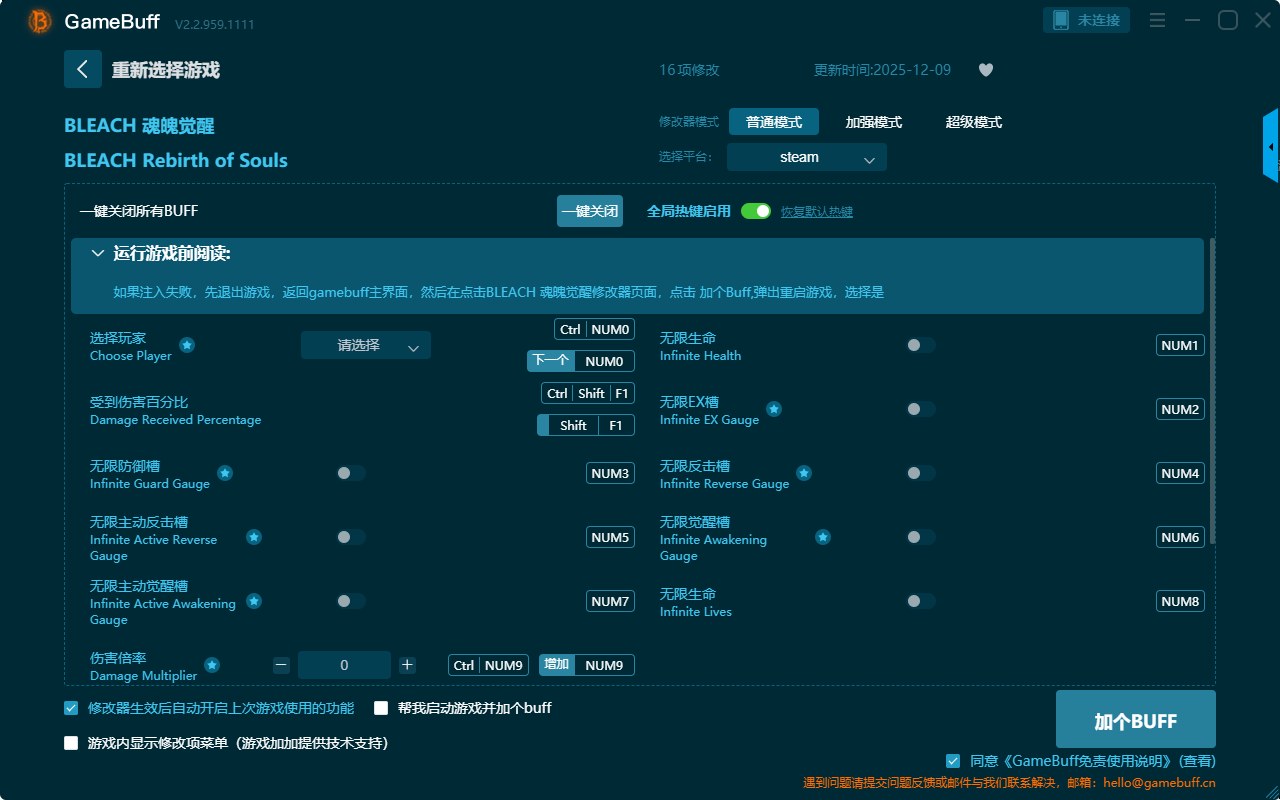
Task: Click plus to increase Damage Multiplier
Action: pyautogui.click(x=407, y=665)
